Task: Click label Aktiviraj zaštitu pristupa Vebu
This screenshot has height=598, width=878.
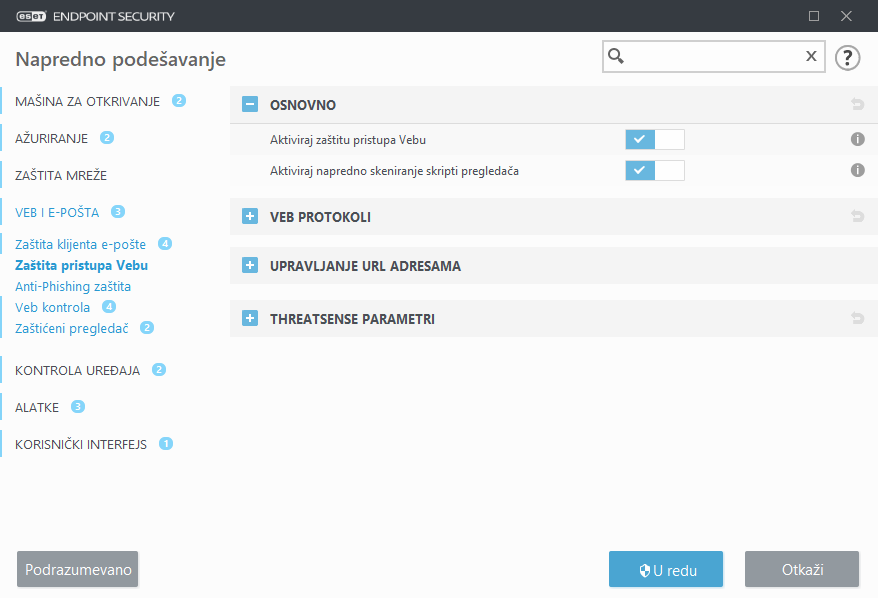Action: [348, 140]
